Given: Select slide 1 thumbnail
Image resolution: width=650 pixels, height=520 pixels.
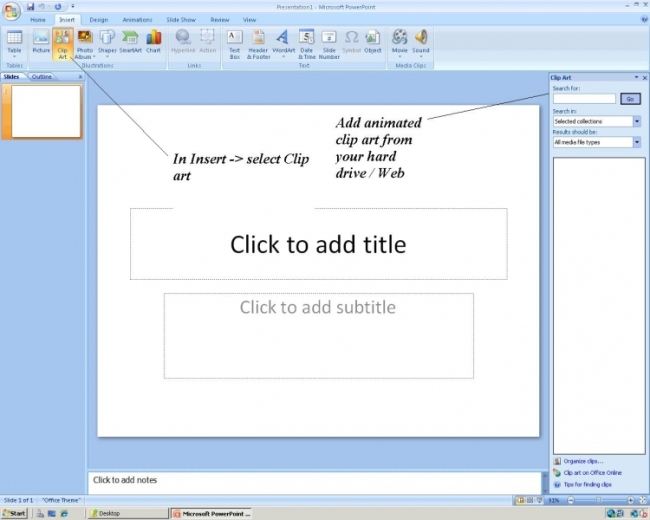Looking at the screenshot, I should click(46, 112).
